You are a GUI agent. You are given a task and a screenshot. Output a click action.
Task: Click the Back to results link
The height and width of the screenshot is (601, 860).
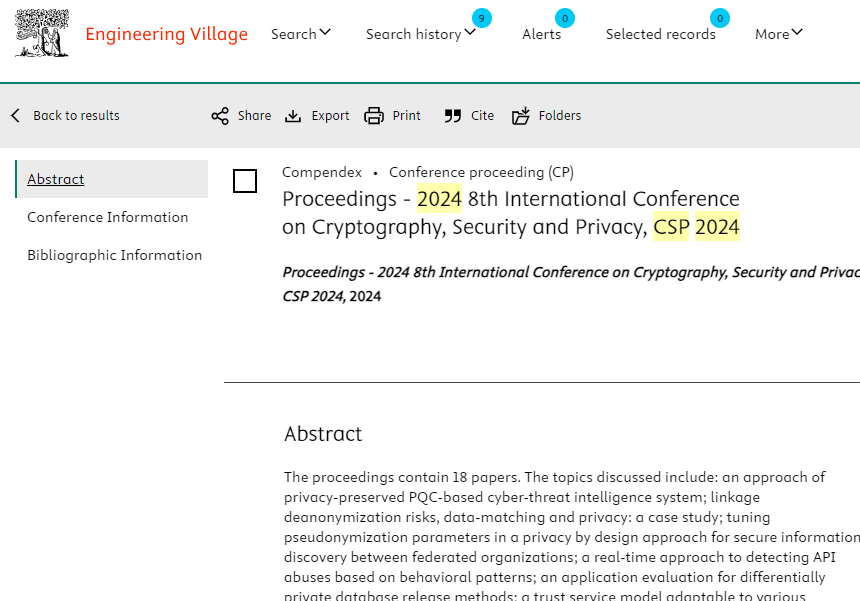point(76,116)
